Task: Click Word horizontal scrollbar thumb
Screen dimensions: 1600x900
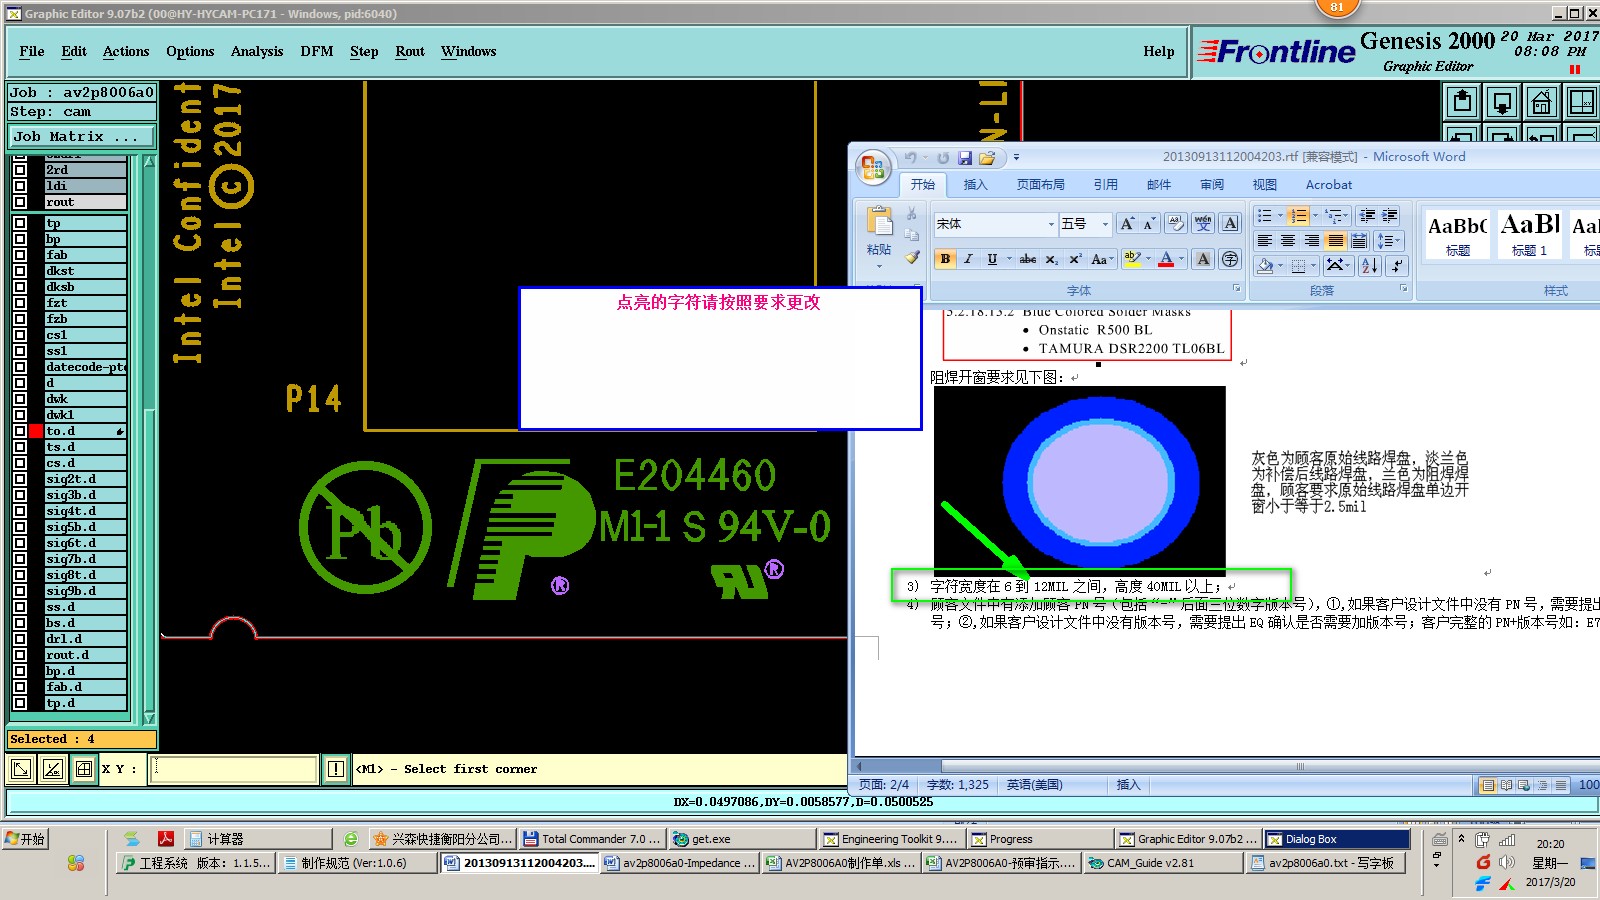Action: tap(1300, 766)
